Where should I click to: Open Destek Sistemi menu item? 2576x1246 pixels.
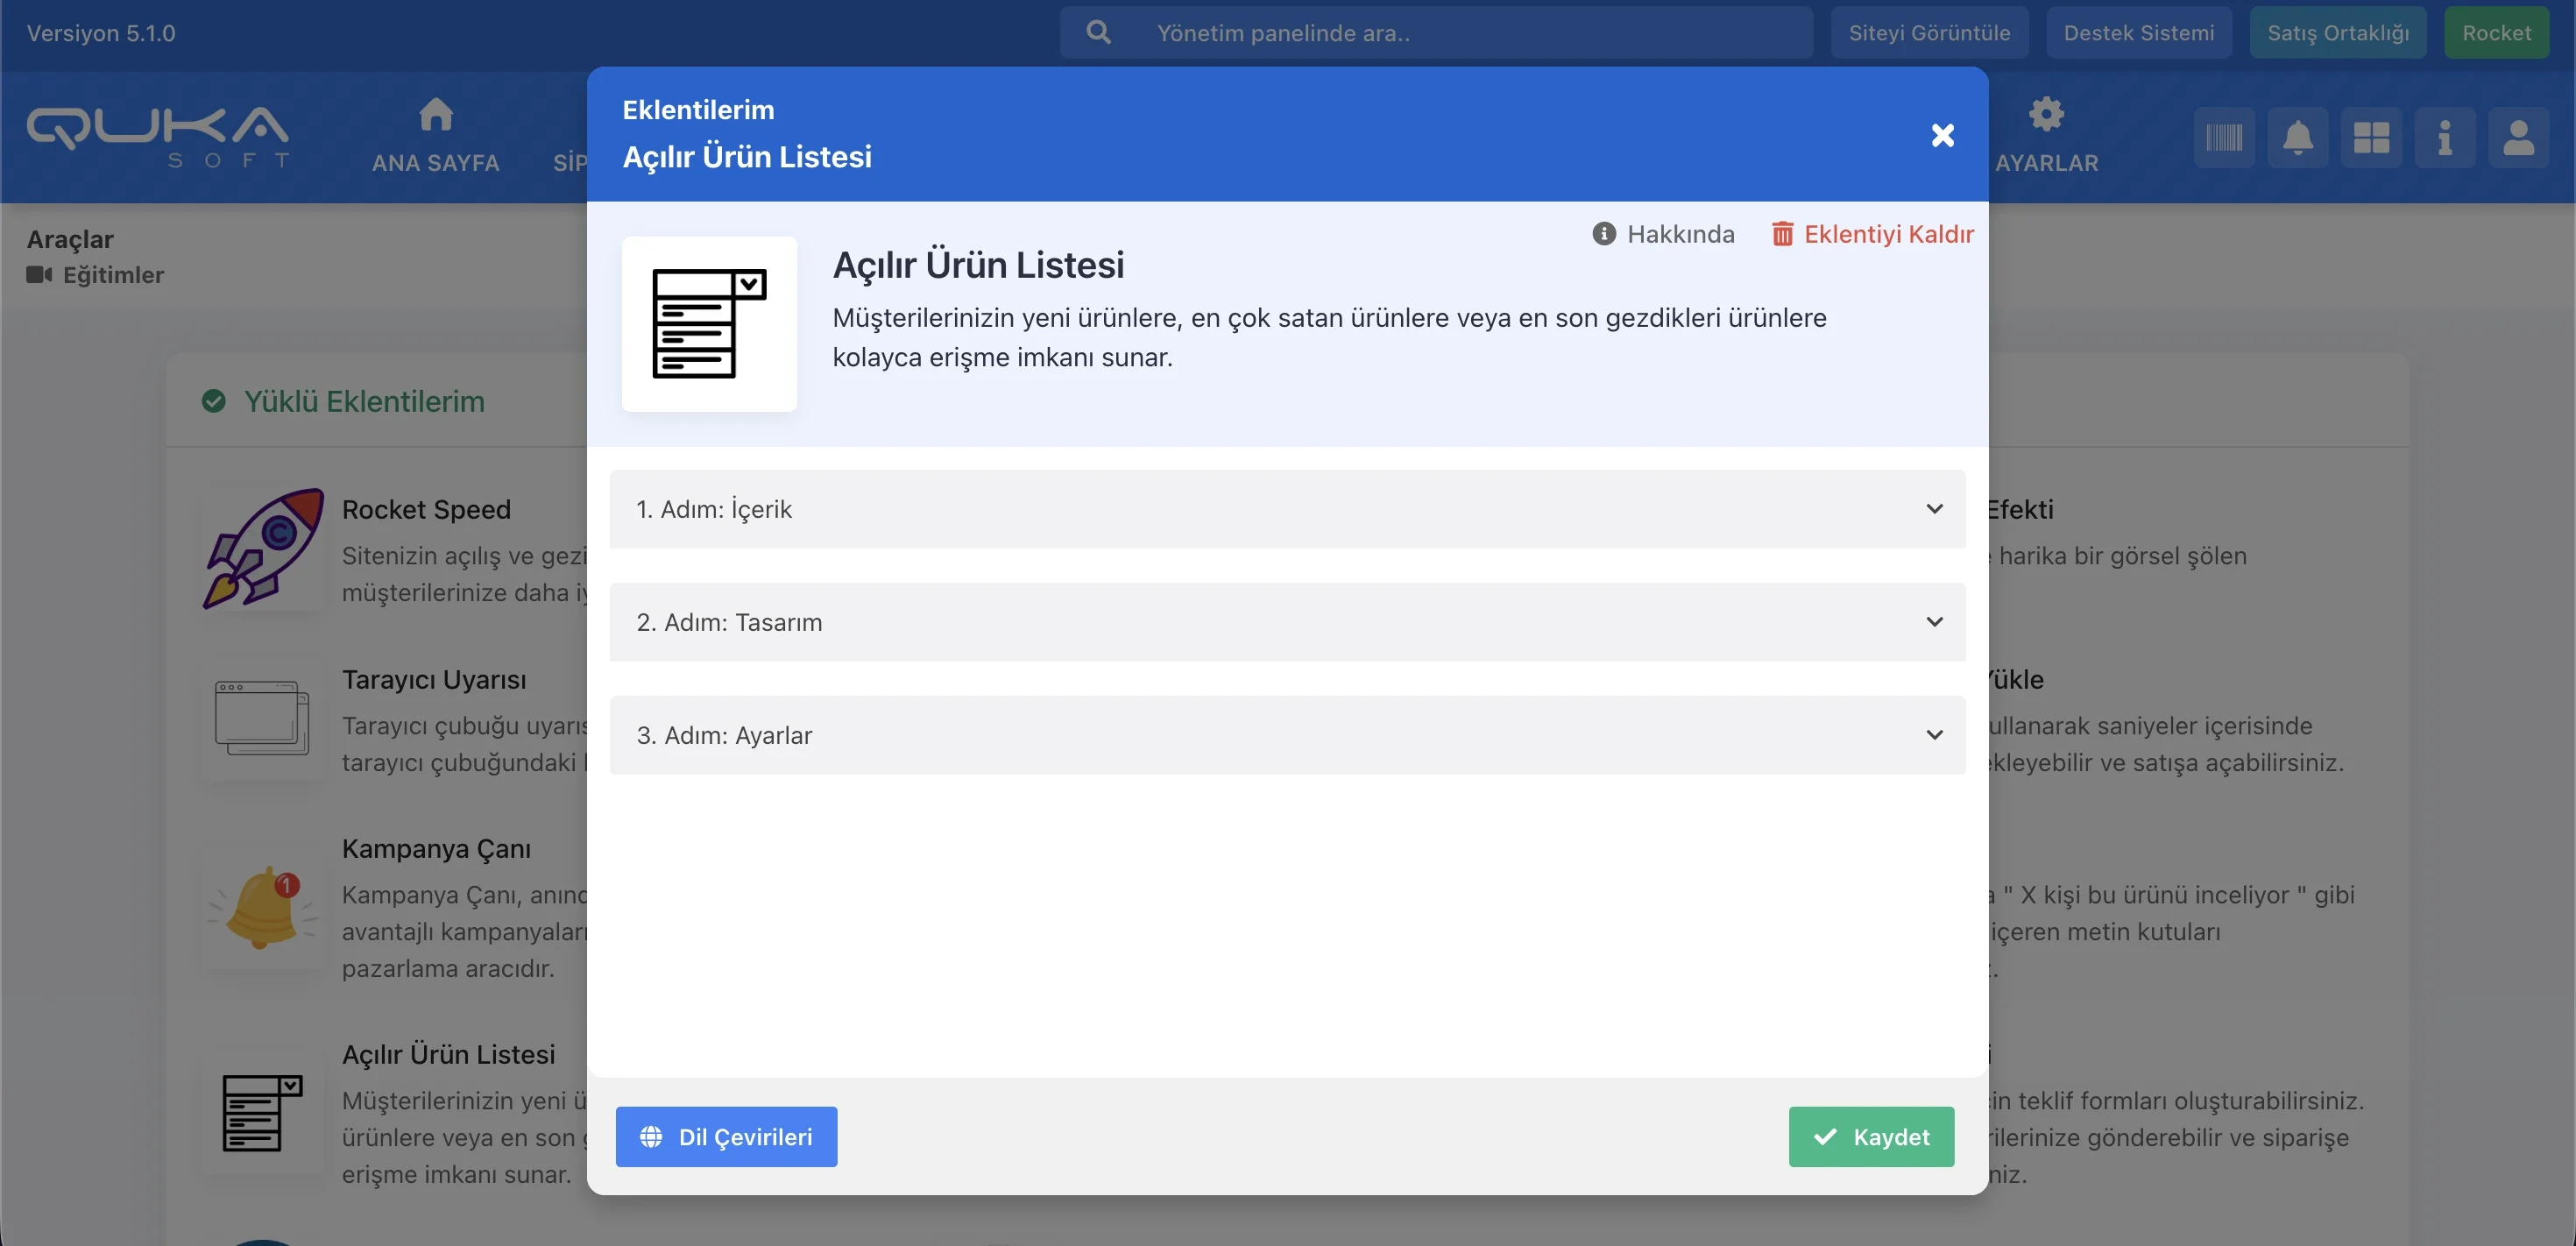(x=2138, y=33)
